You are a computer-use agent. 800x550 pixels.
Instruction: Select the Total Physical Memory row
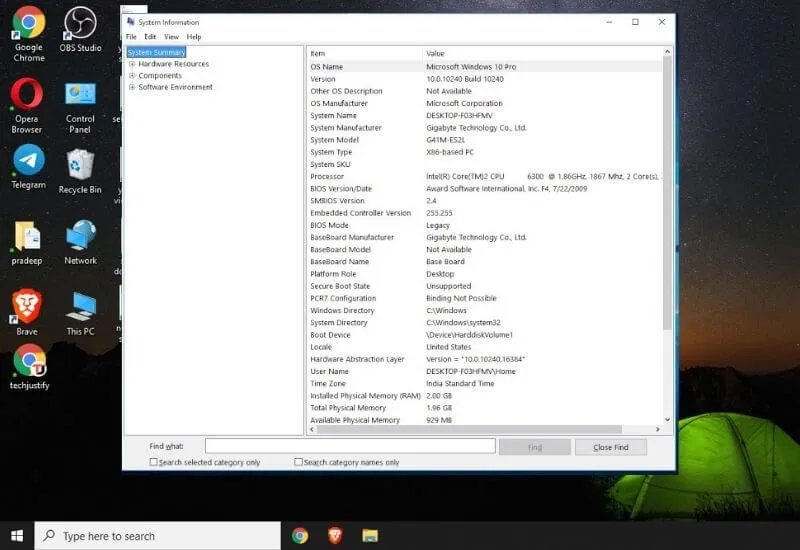click(x=485, y=408)
